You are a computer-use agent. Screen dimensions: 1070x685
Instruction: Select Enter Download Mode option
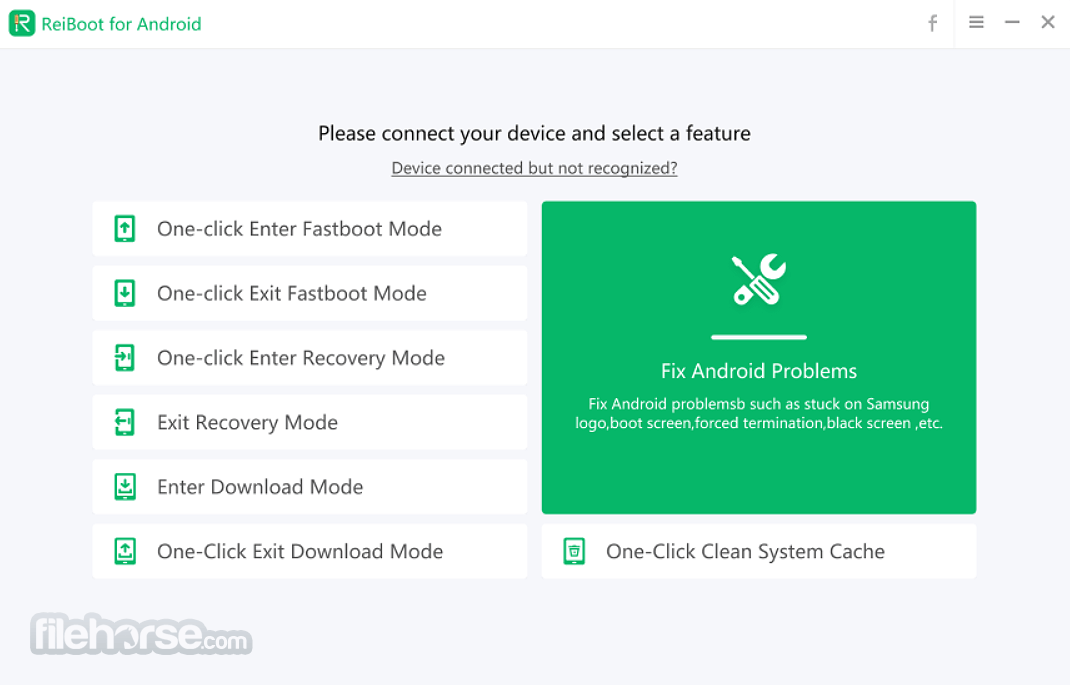pyautogui.click(x=310, y=486)
